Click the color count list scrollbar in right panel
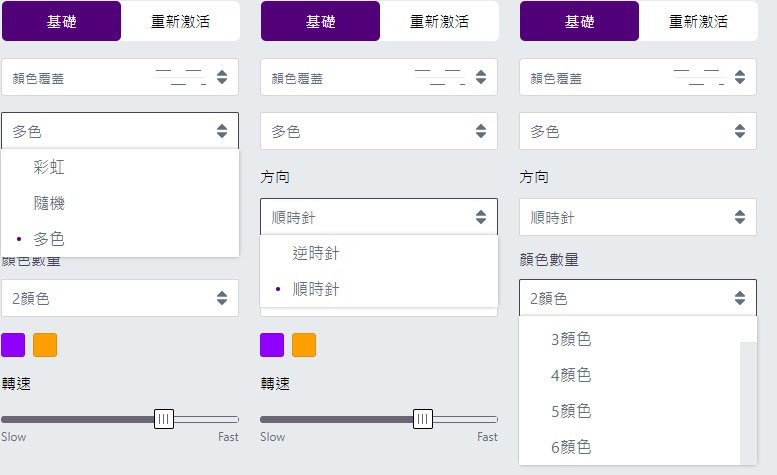This screenshot has width=777, height=475. (x=748, y=403)
